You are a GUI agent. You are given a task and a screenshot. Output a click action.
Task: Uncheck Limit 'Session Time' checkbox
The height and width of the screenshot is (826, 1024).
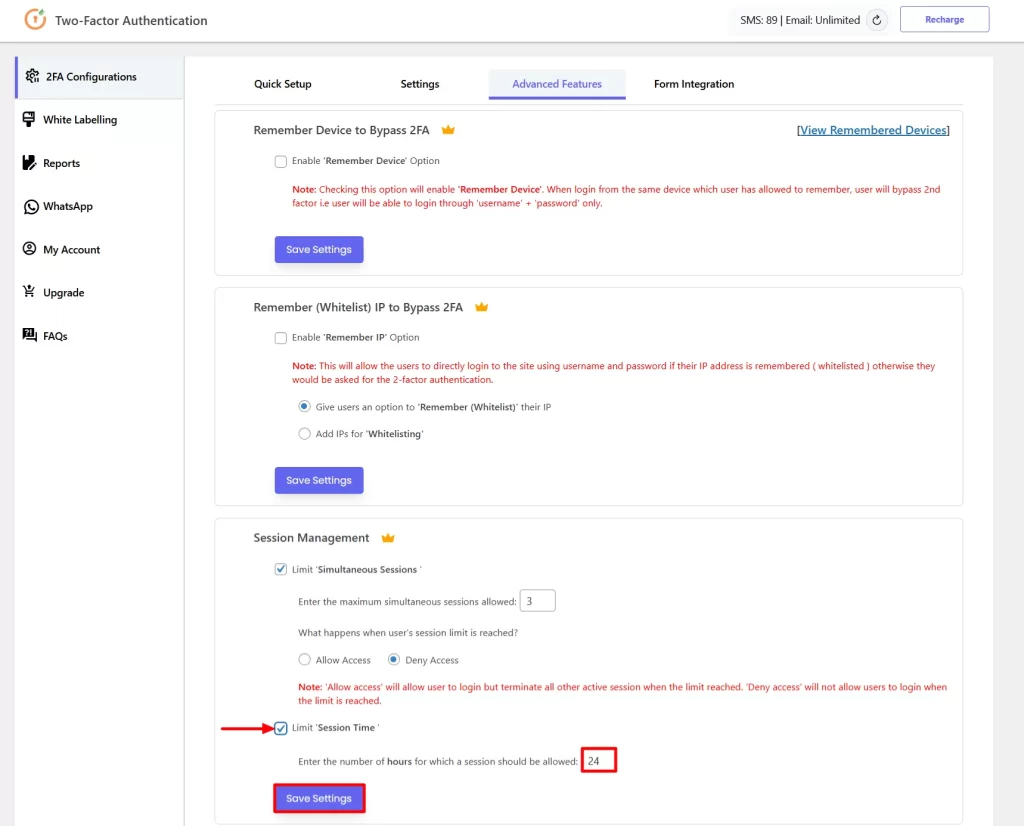(281, 728)
